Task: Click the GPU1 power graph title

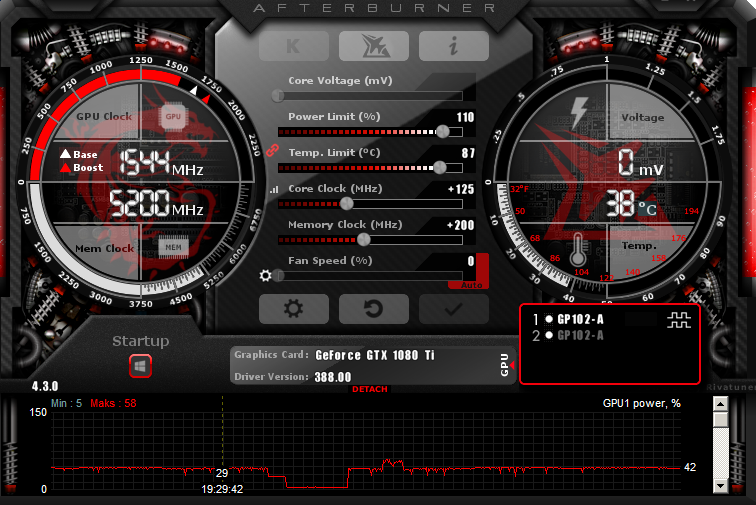Action: [642, 404]
